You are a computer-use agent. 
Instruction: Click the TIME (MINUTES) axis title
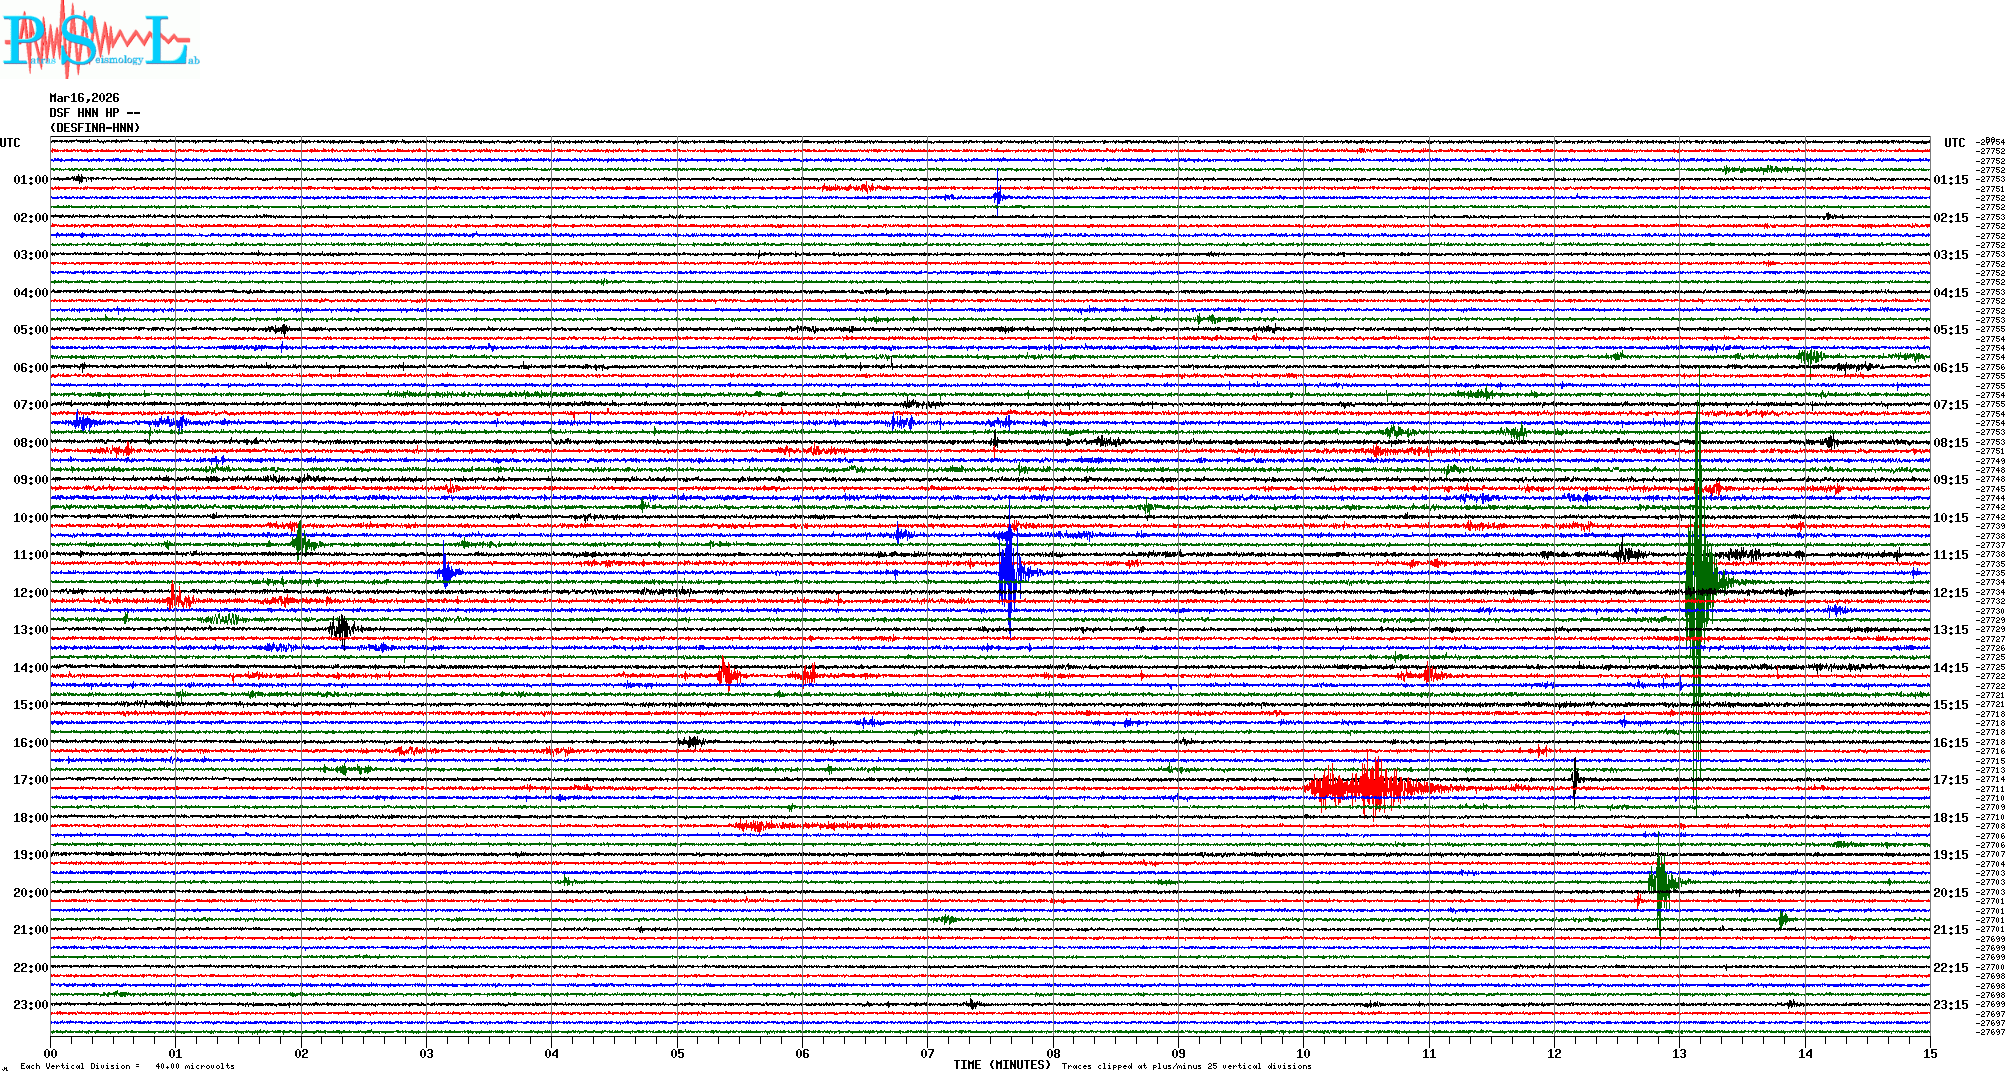tap(1001, 1065)
